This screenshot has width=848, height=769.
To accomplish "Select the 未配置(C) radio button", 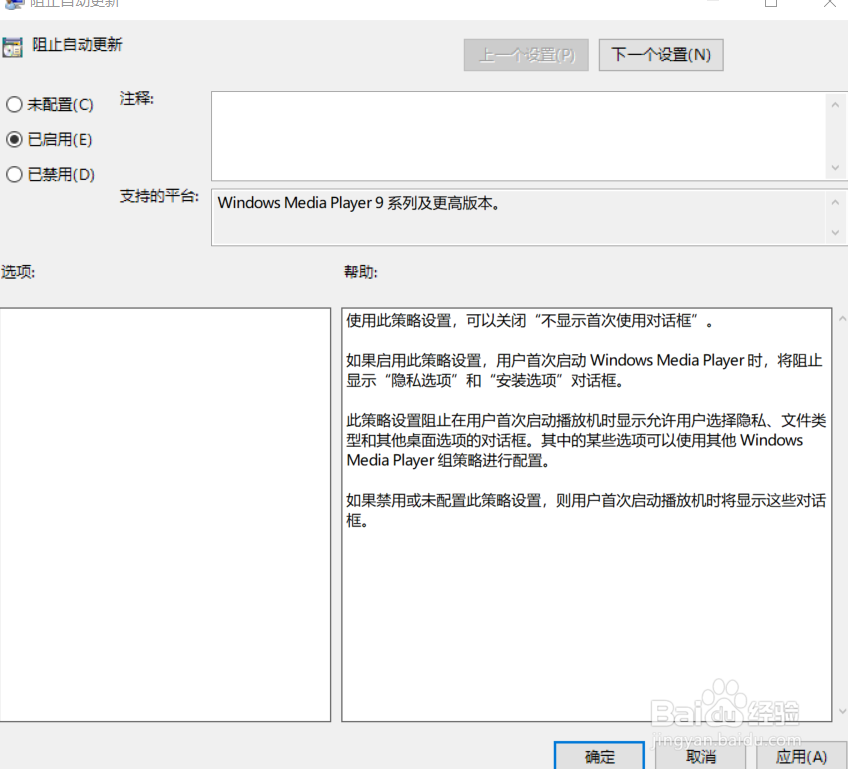I will (15, 104).
